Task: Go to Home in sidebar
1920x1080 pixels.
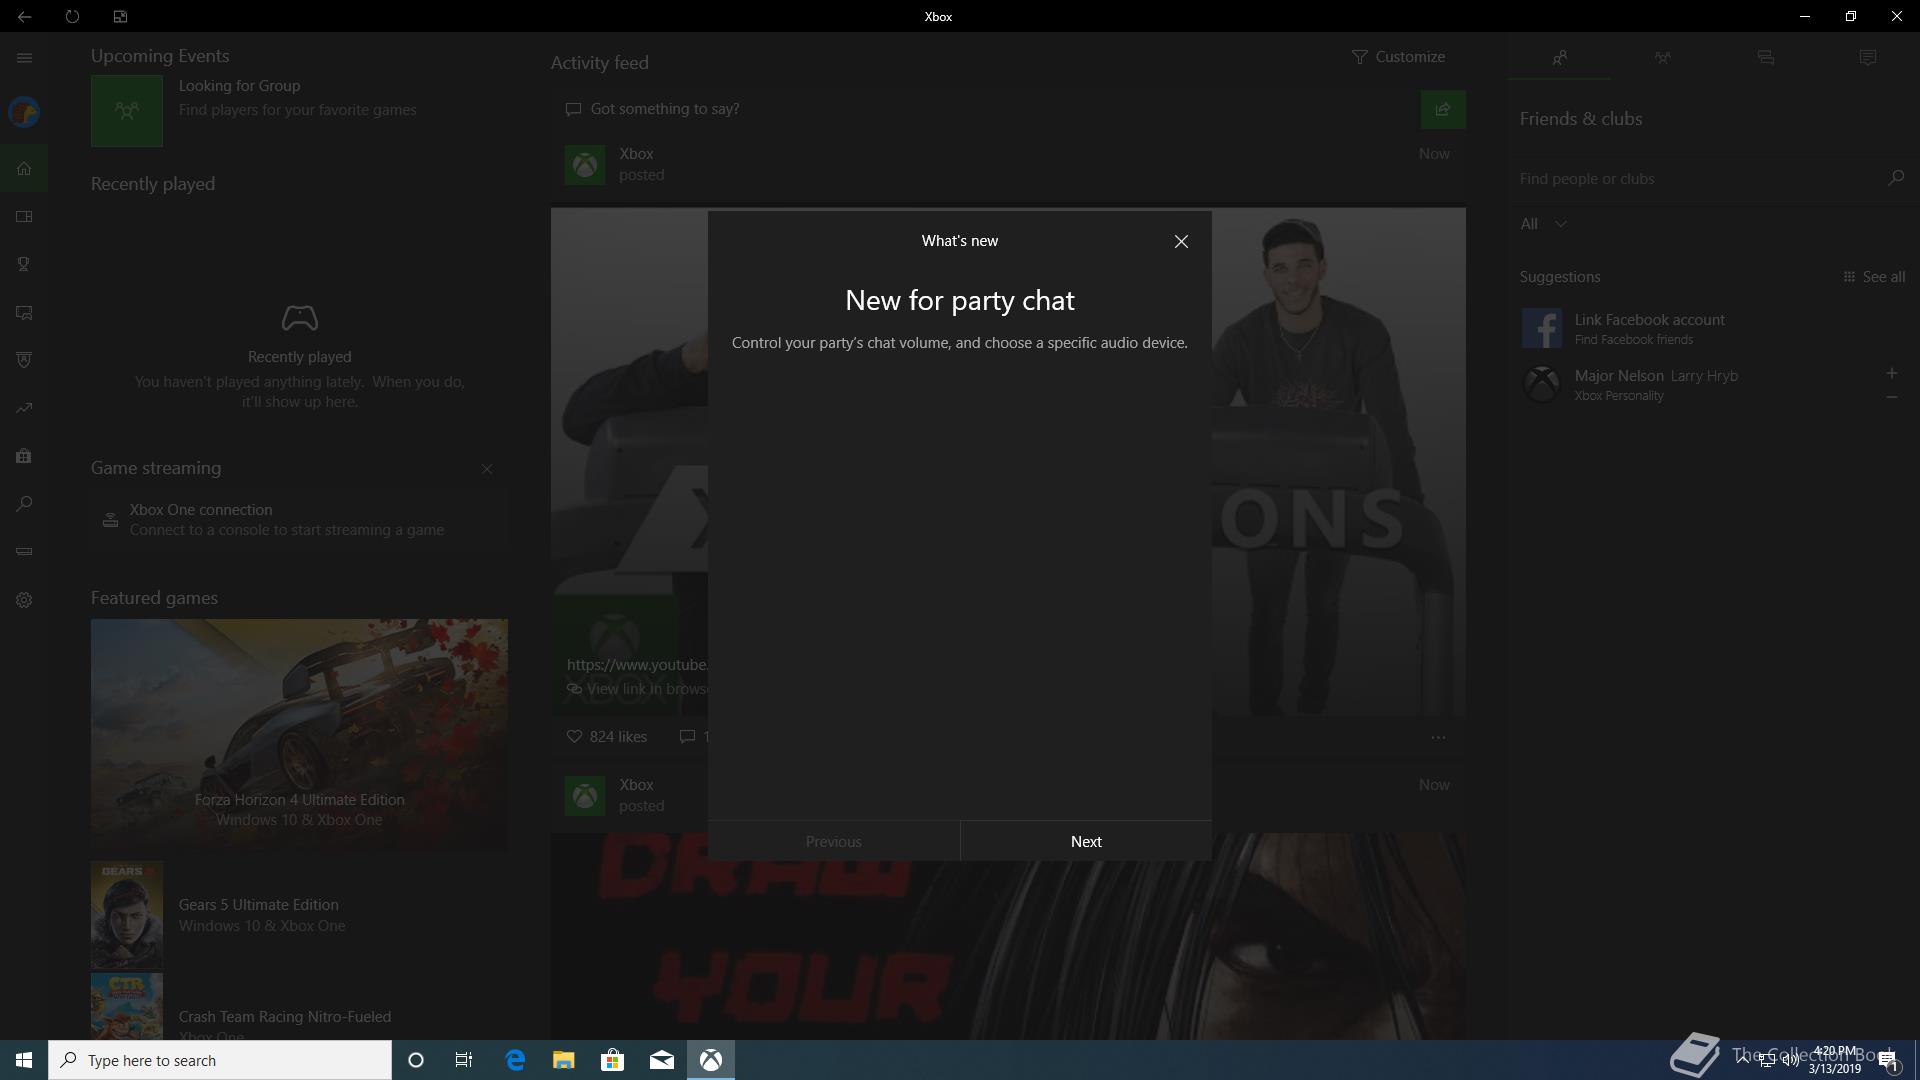Action: click(x=24, y=168)
